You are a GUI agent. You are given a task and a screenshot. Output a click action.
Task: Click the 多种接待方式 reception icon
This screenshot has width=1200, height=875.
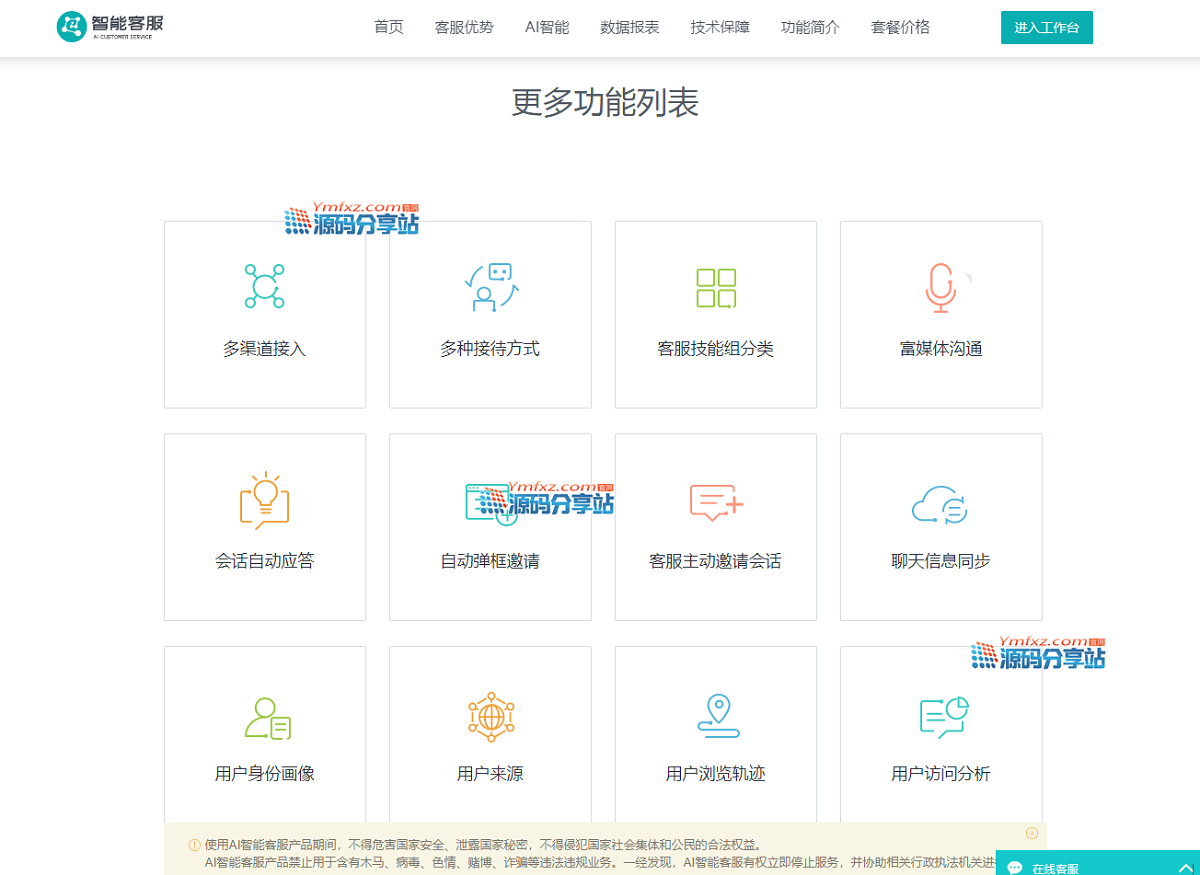click(490, 287)
